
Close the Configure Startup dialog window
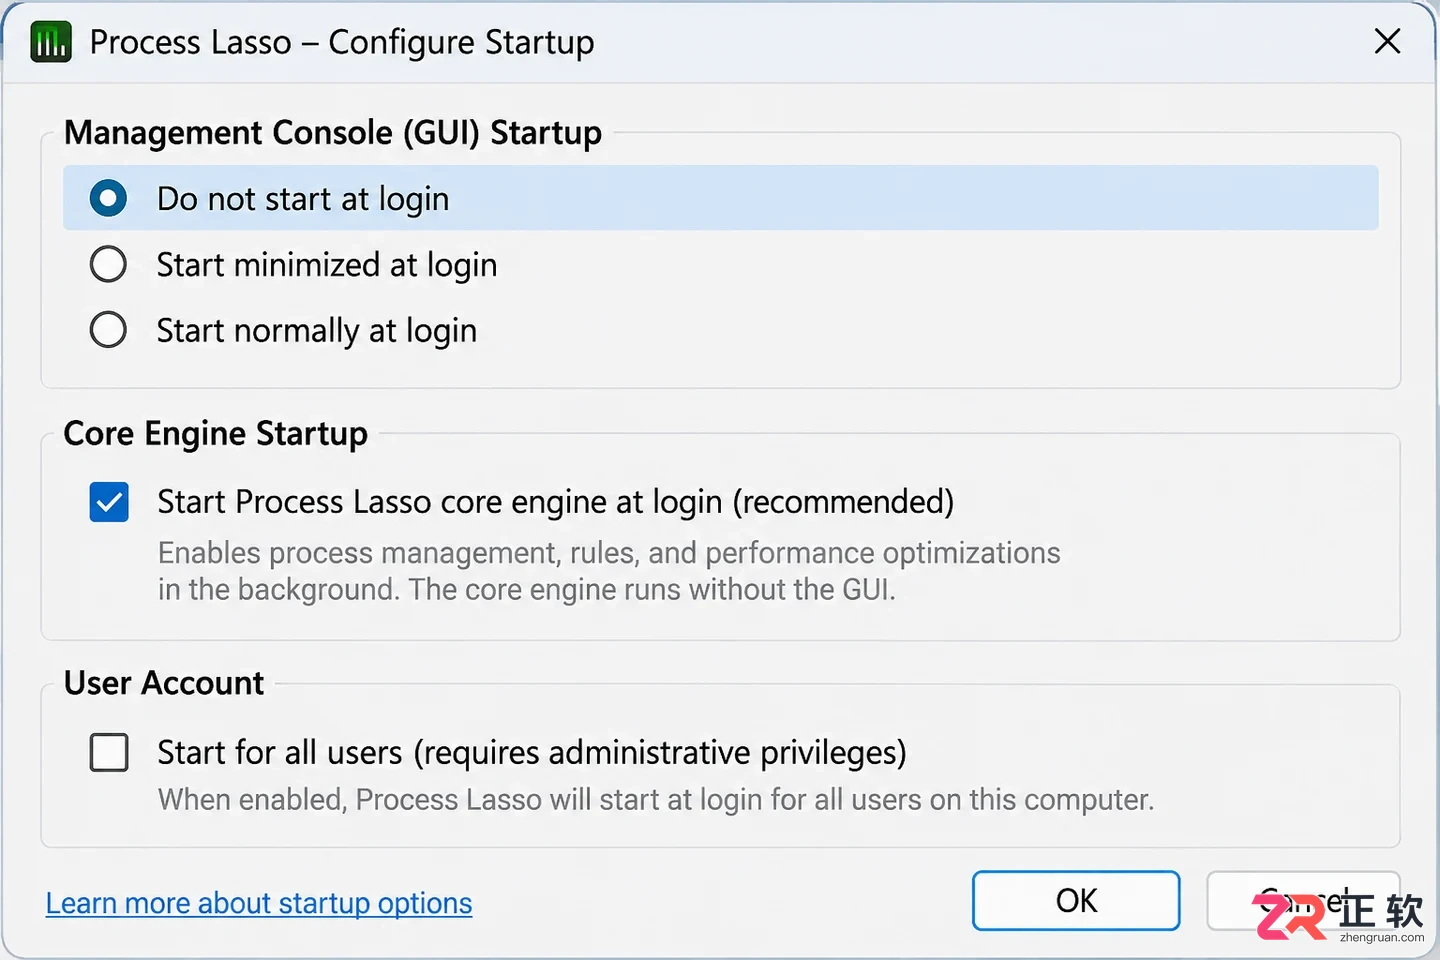1387,41
